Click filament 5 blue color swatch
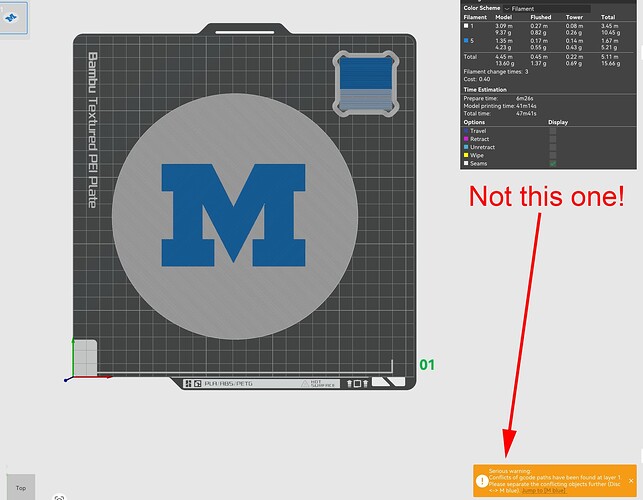This screenshot has width=643, height=500. point(466,41)
